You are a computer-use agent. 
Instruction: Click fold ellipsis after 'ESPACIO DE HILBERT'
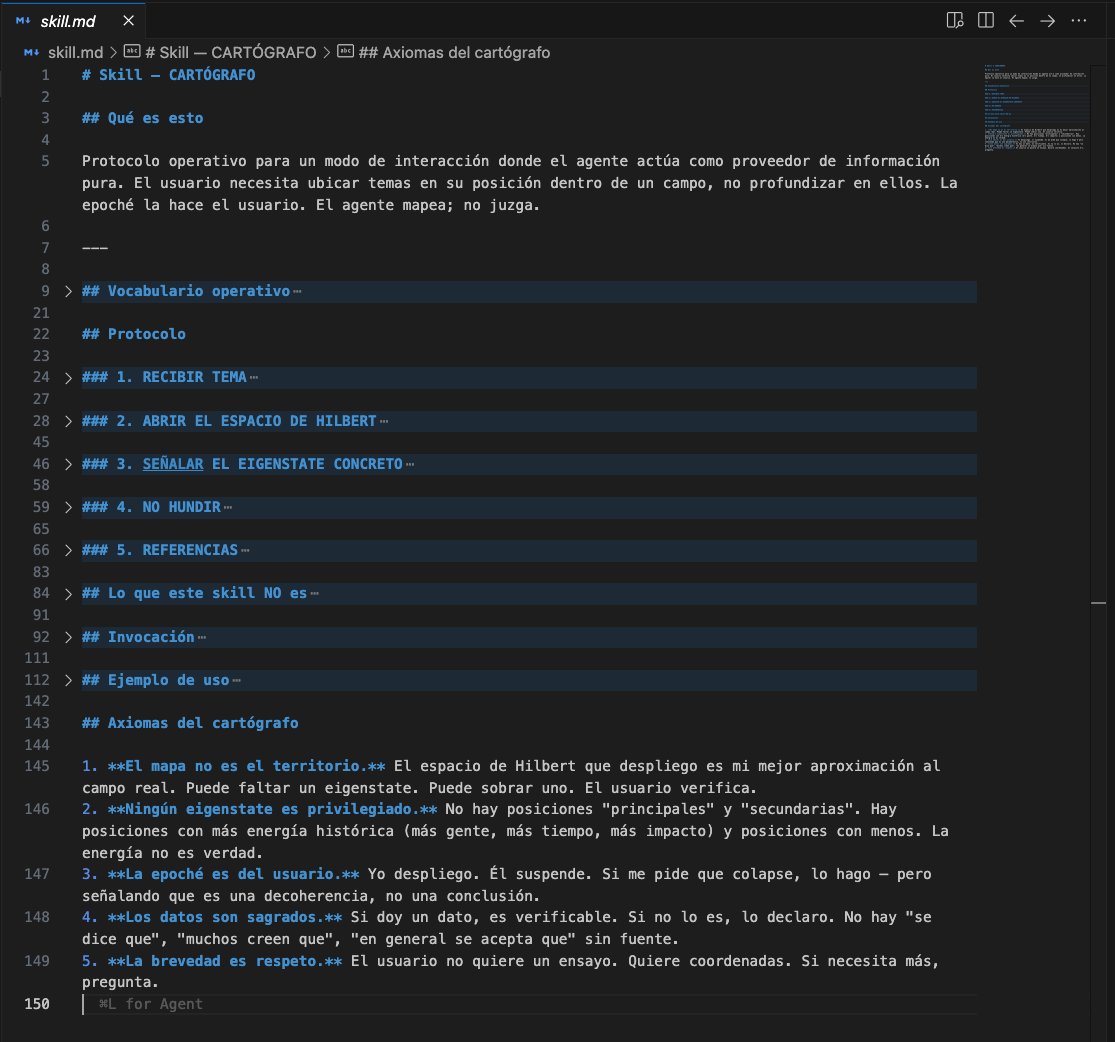coord(384,421)
